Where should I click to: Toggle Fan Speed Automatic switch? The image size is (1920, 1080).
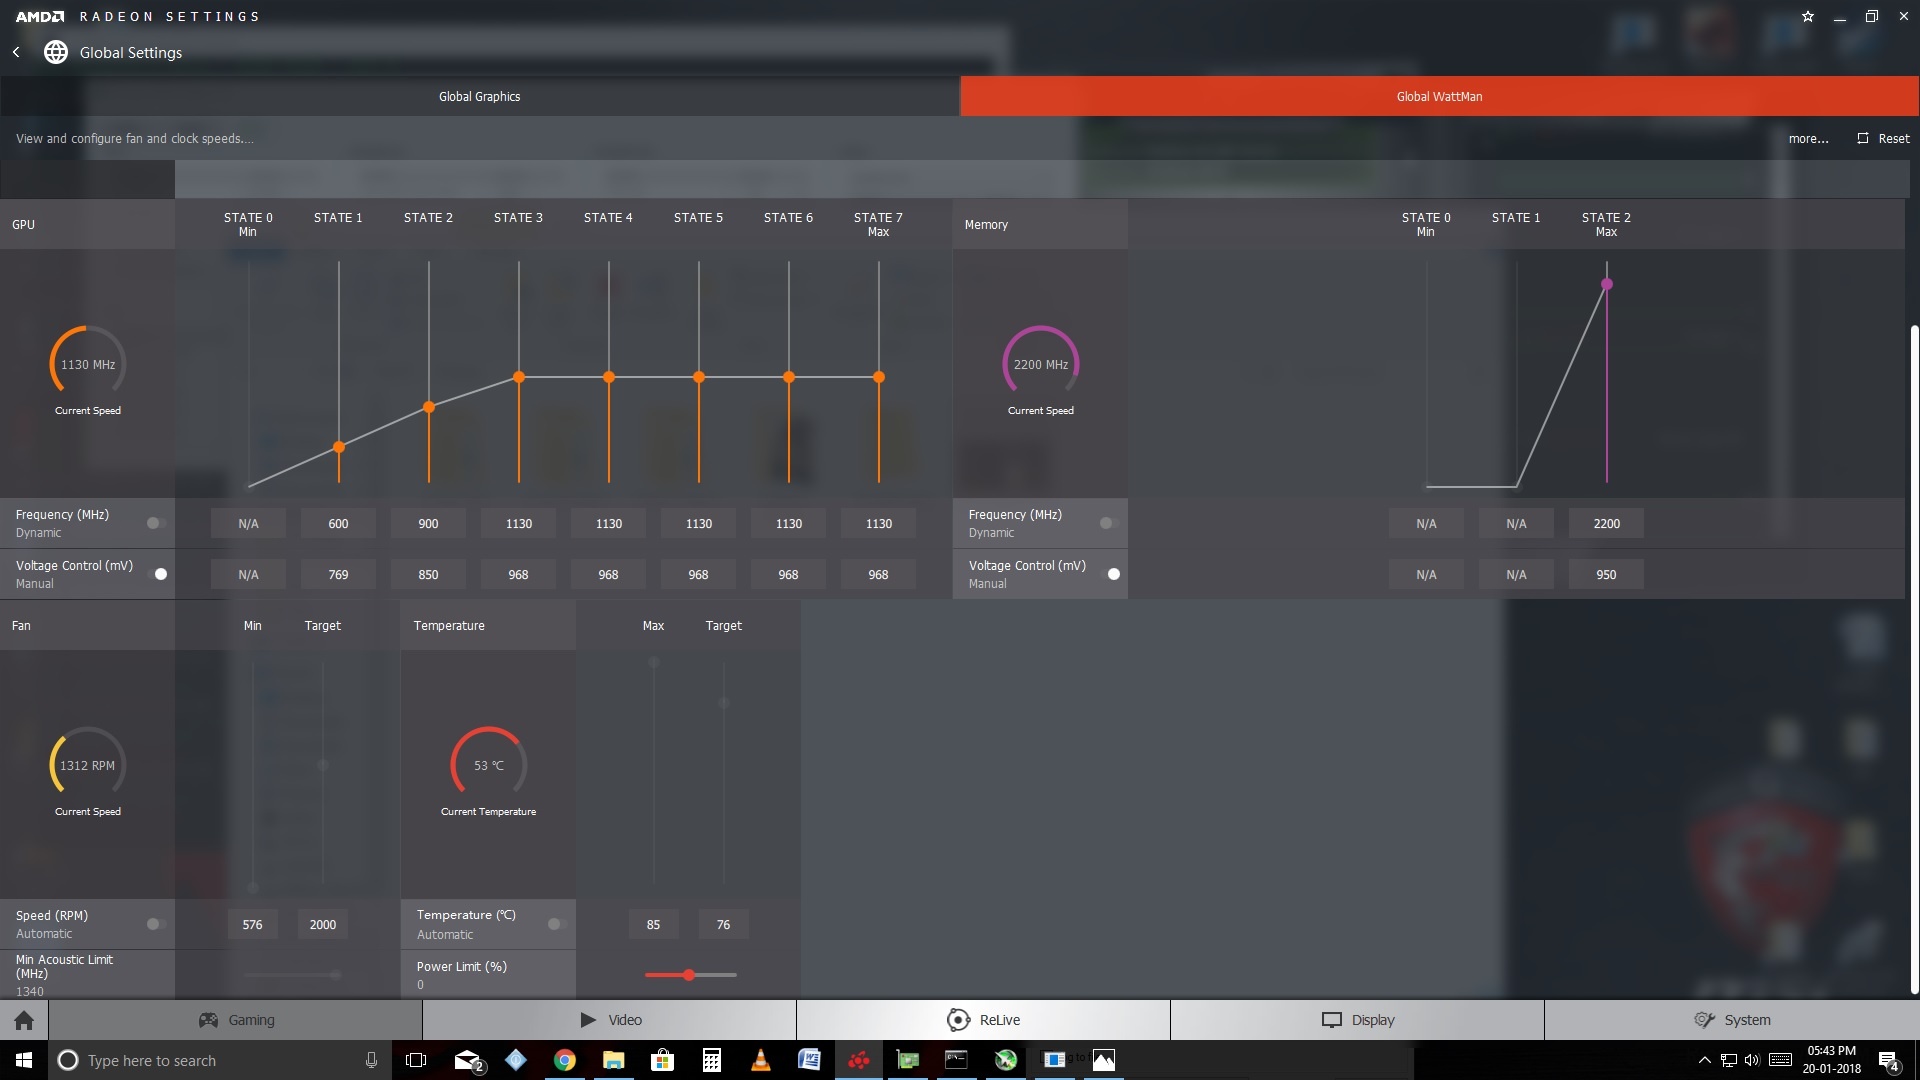pyautogui.click(x=156, y=924)
